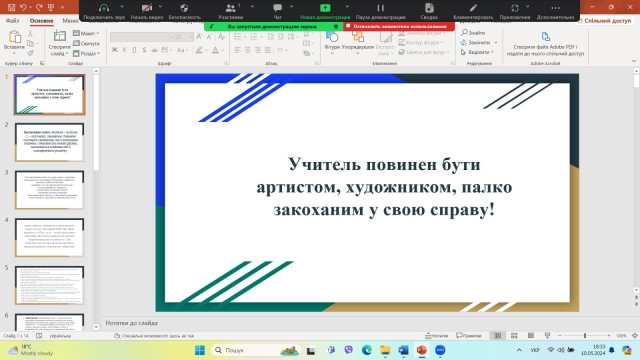
Task: Align text right
Action: 258,50
